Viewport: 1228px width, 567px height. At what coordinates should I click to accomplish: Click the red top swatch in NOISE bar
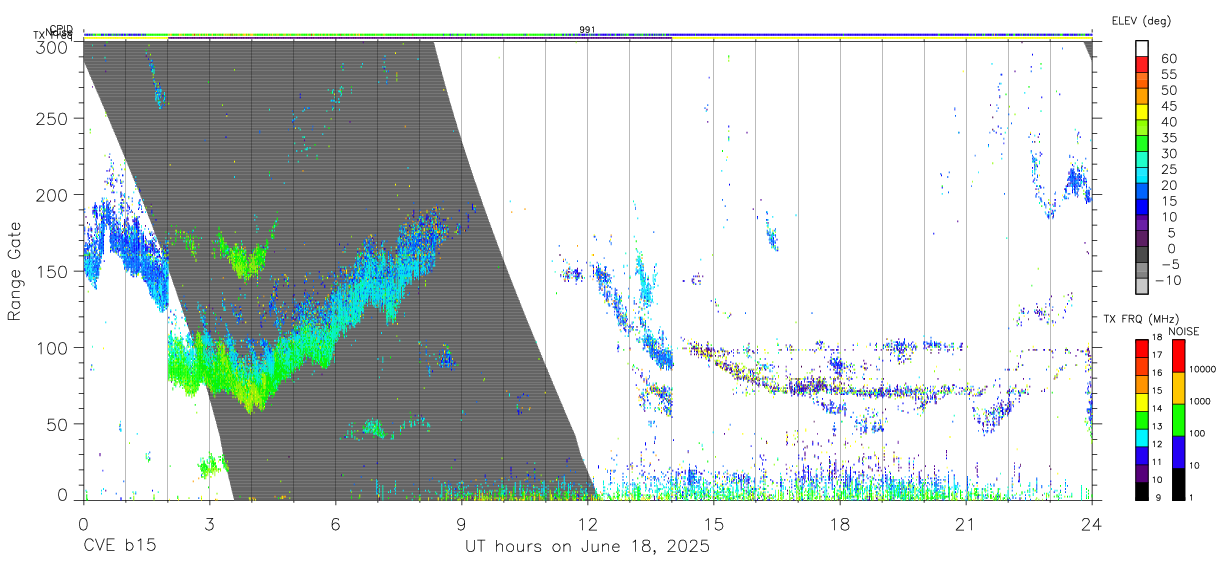[1178, 356]
